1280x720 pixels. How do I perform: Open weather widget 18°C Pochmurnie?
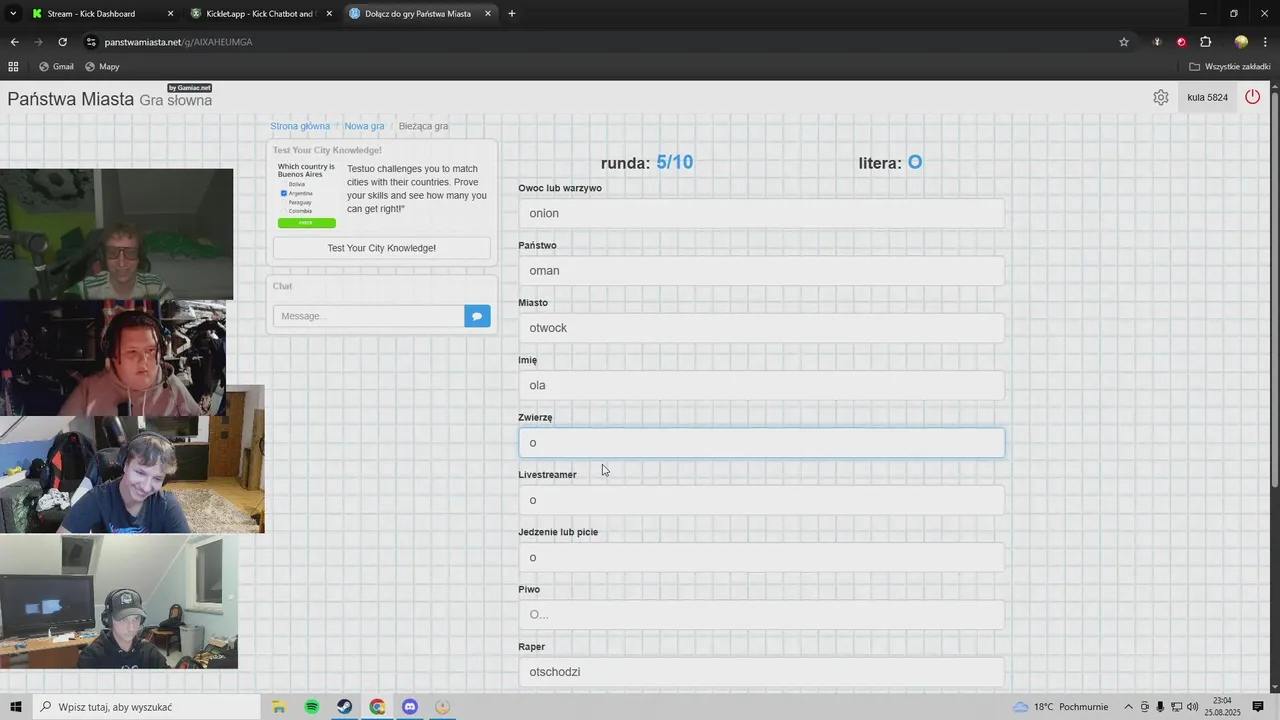tap(1061, 707)
